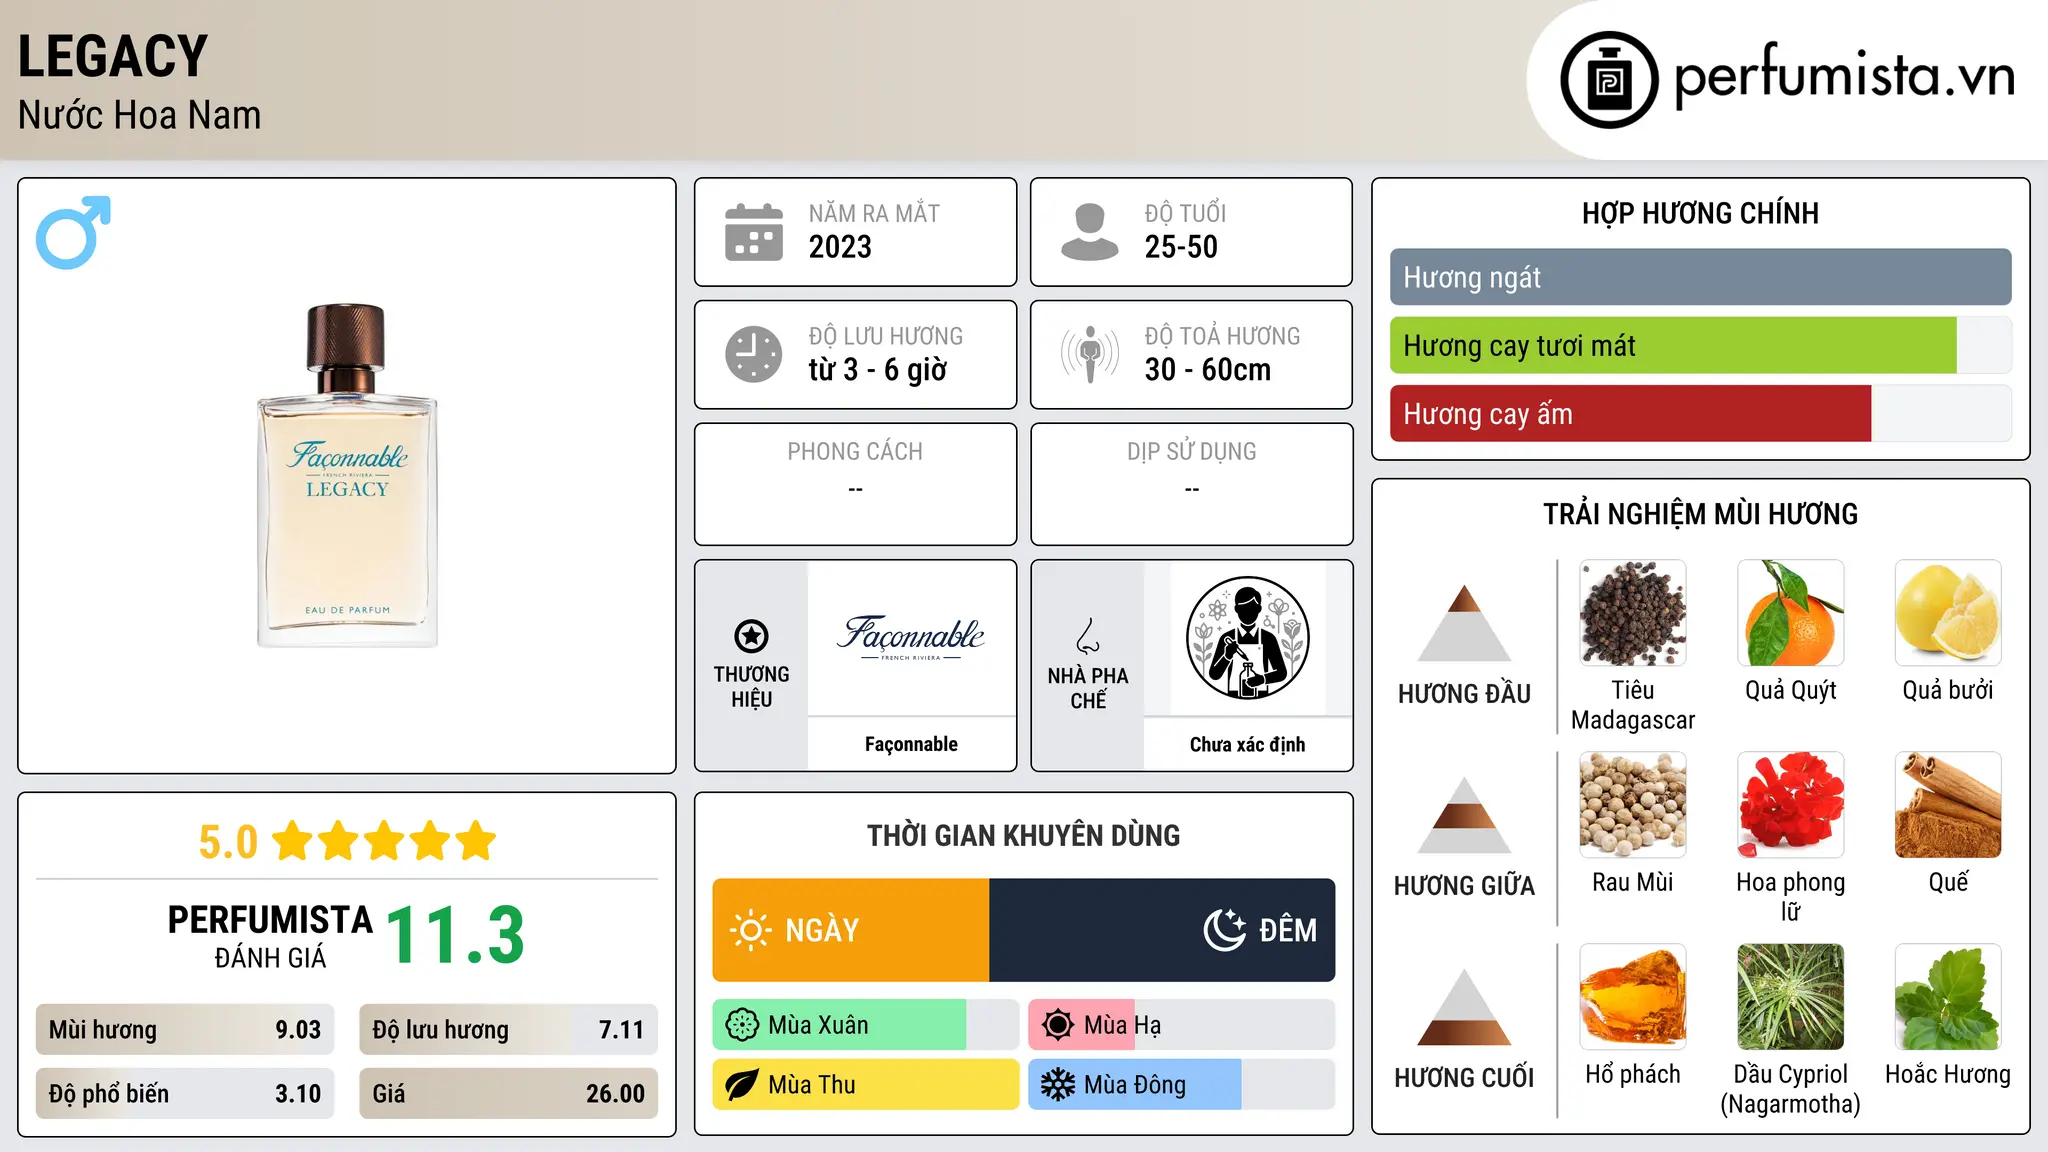
Task: Open the Rau Mùi coriander note image
Action: tap(1633, 805)
